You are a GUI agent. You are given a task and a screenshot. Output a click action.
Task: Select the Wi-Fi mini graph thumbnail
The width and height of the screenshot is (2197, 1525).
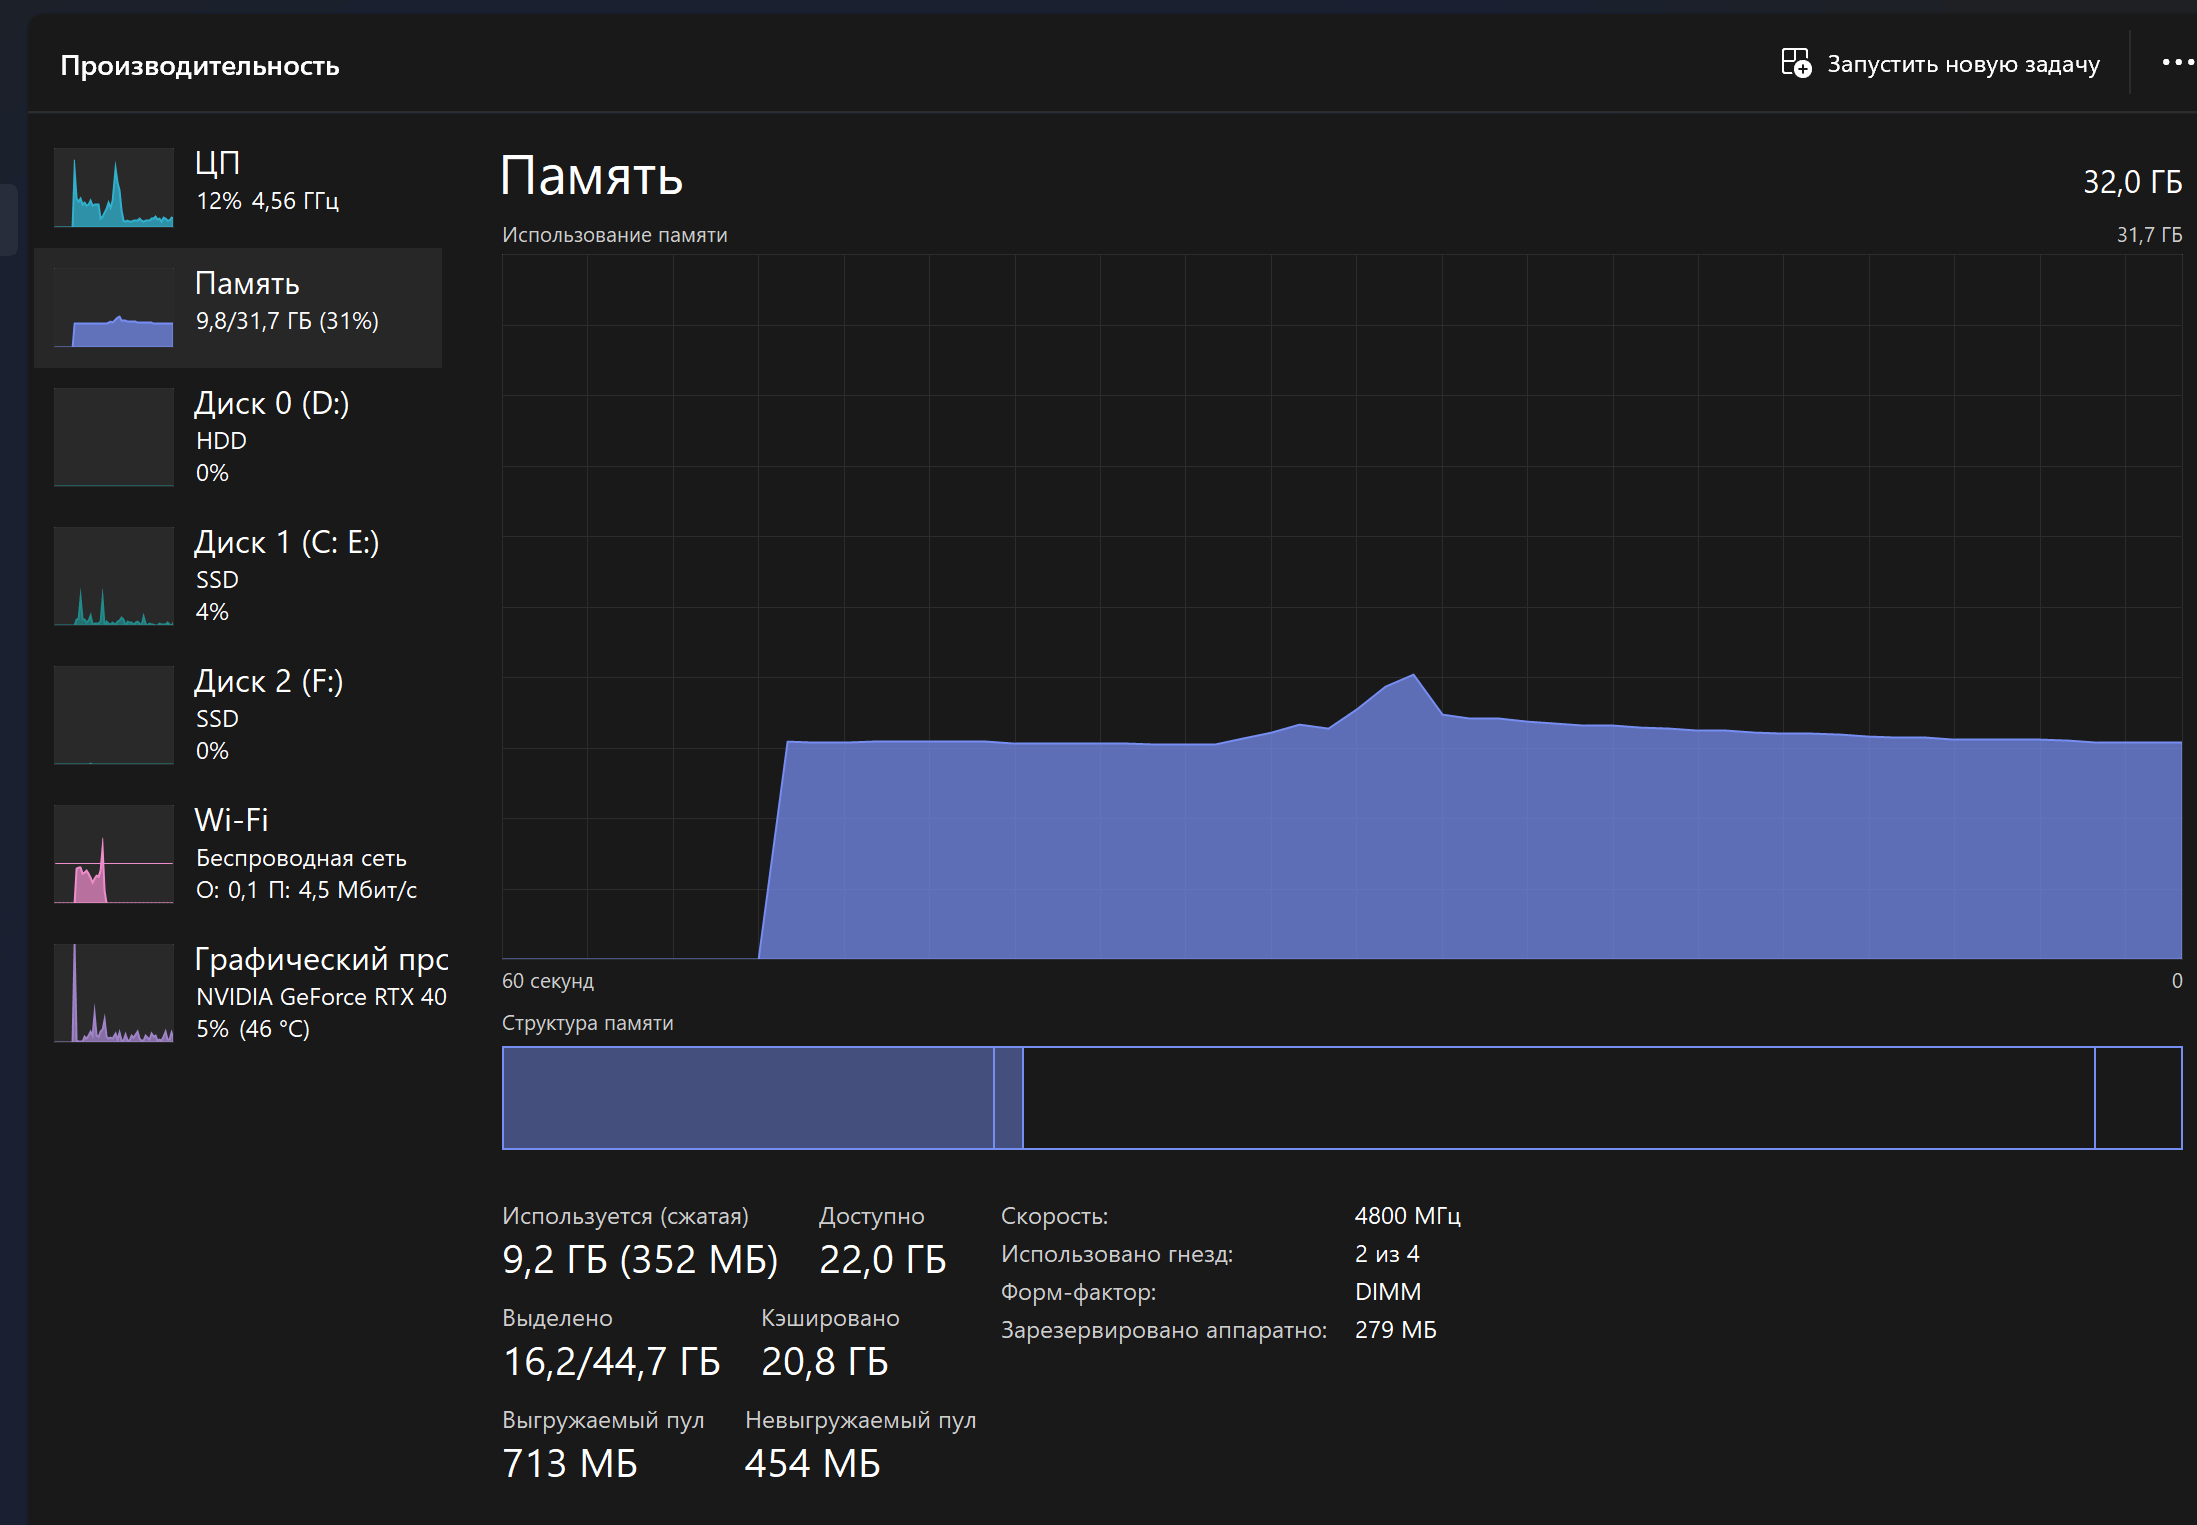point(114,854)
